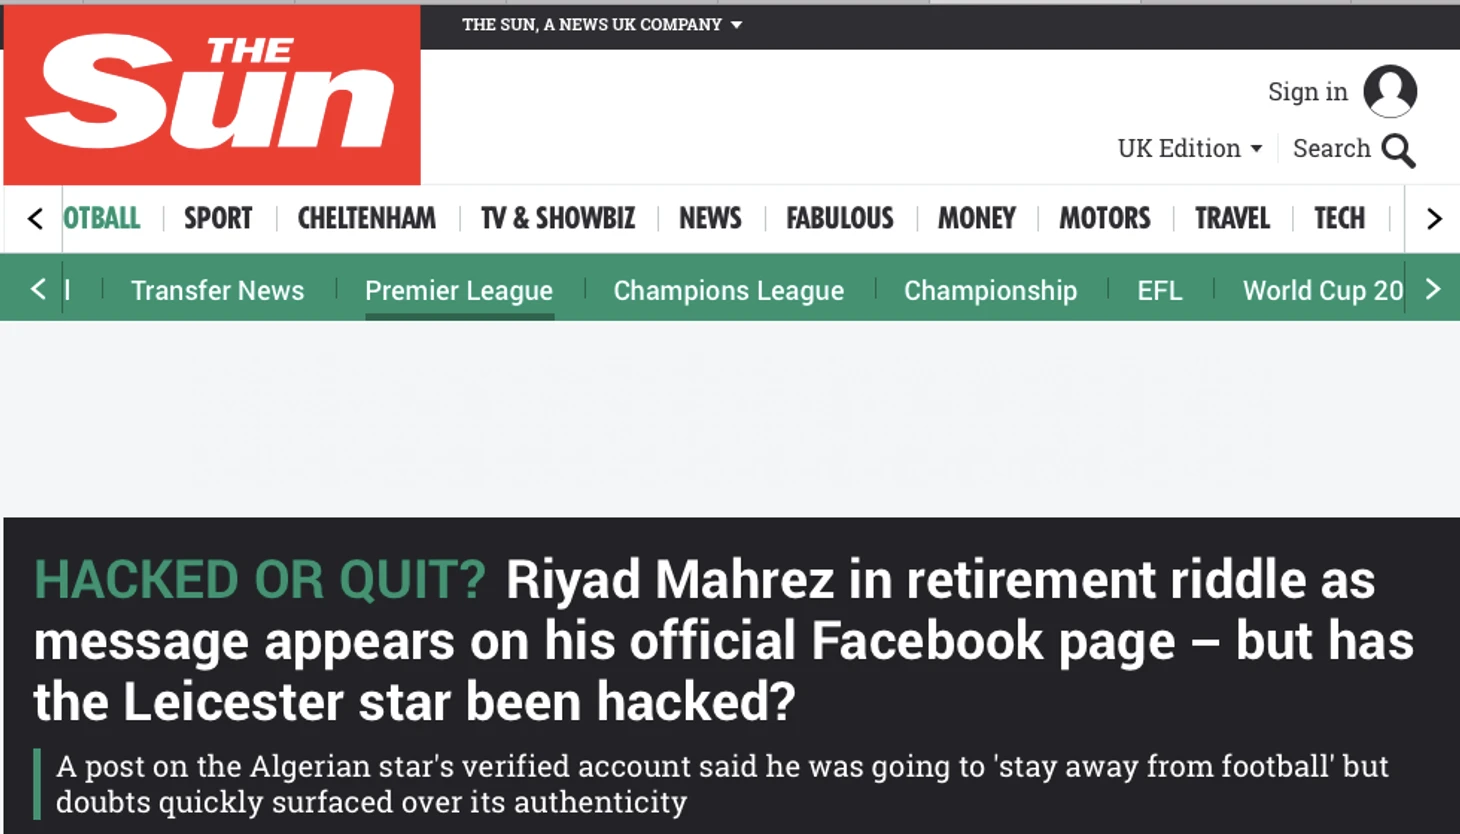The image size is (1460, 834).
Task: Select the EFL tab
Action: pyautogui.click(x=1160, y=290)
